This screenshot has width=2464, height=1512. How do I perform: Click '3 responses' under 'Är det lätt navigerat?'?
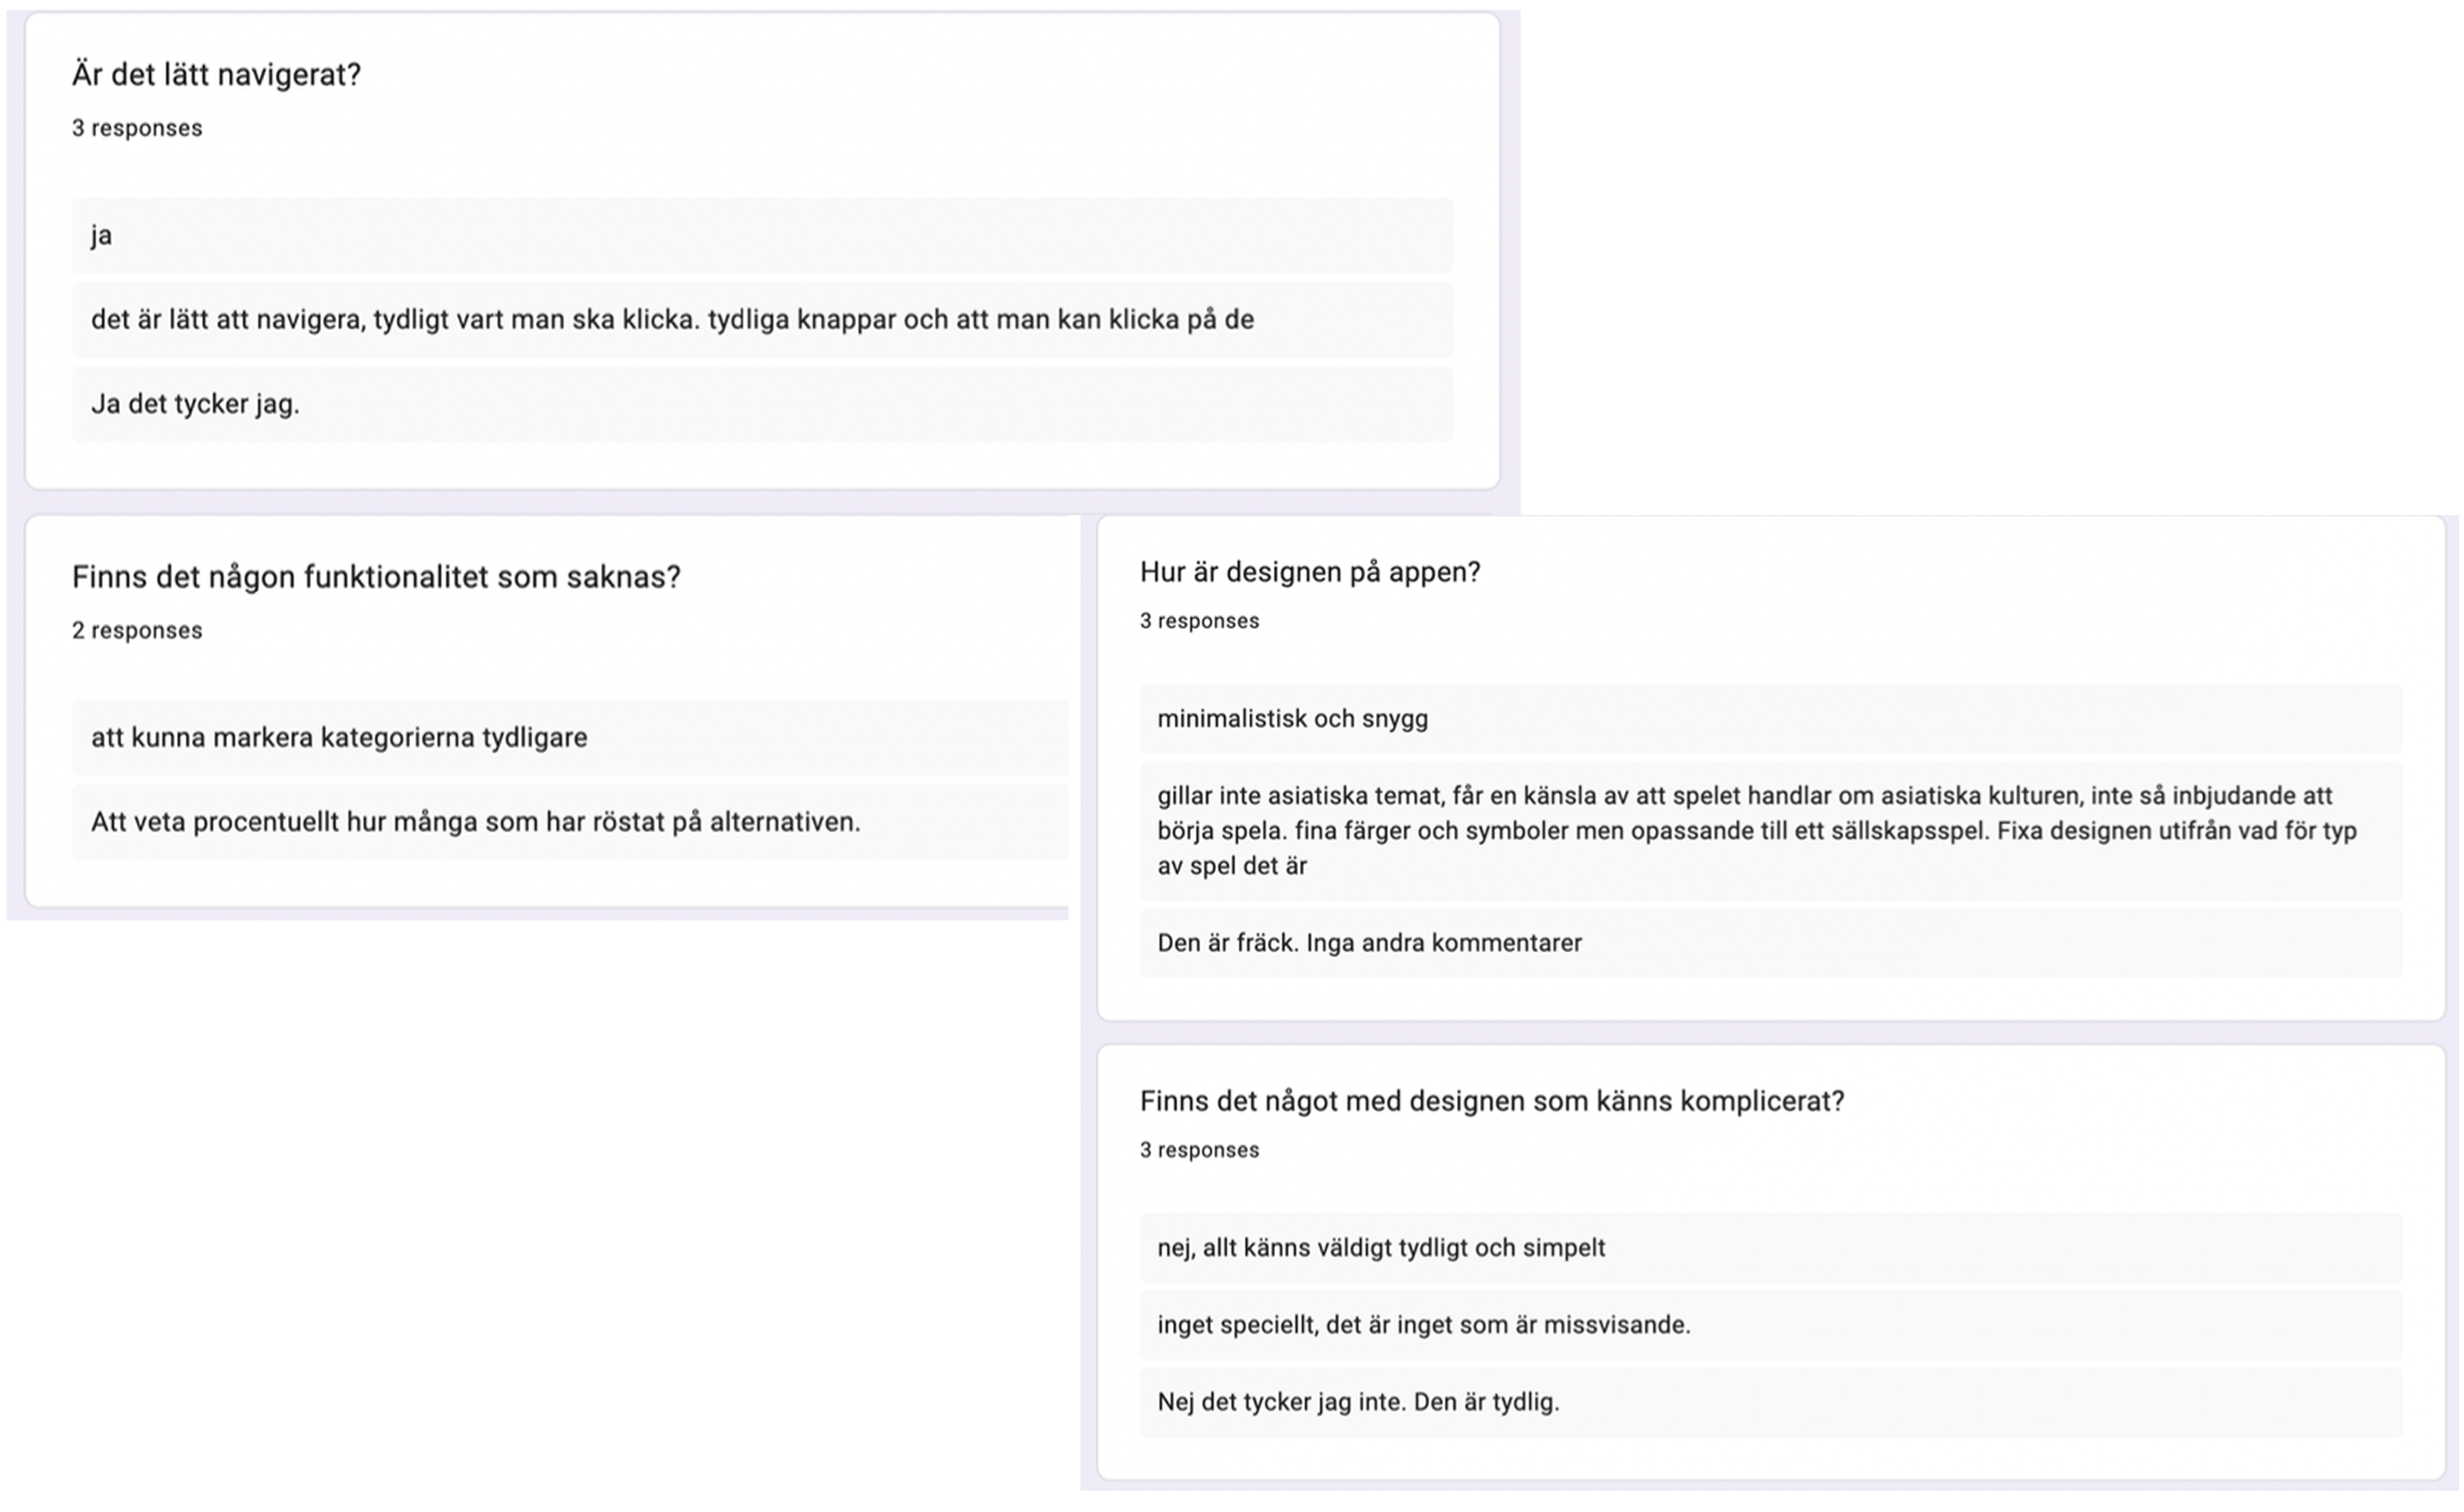pos(137,128)
